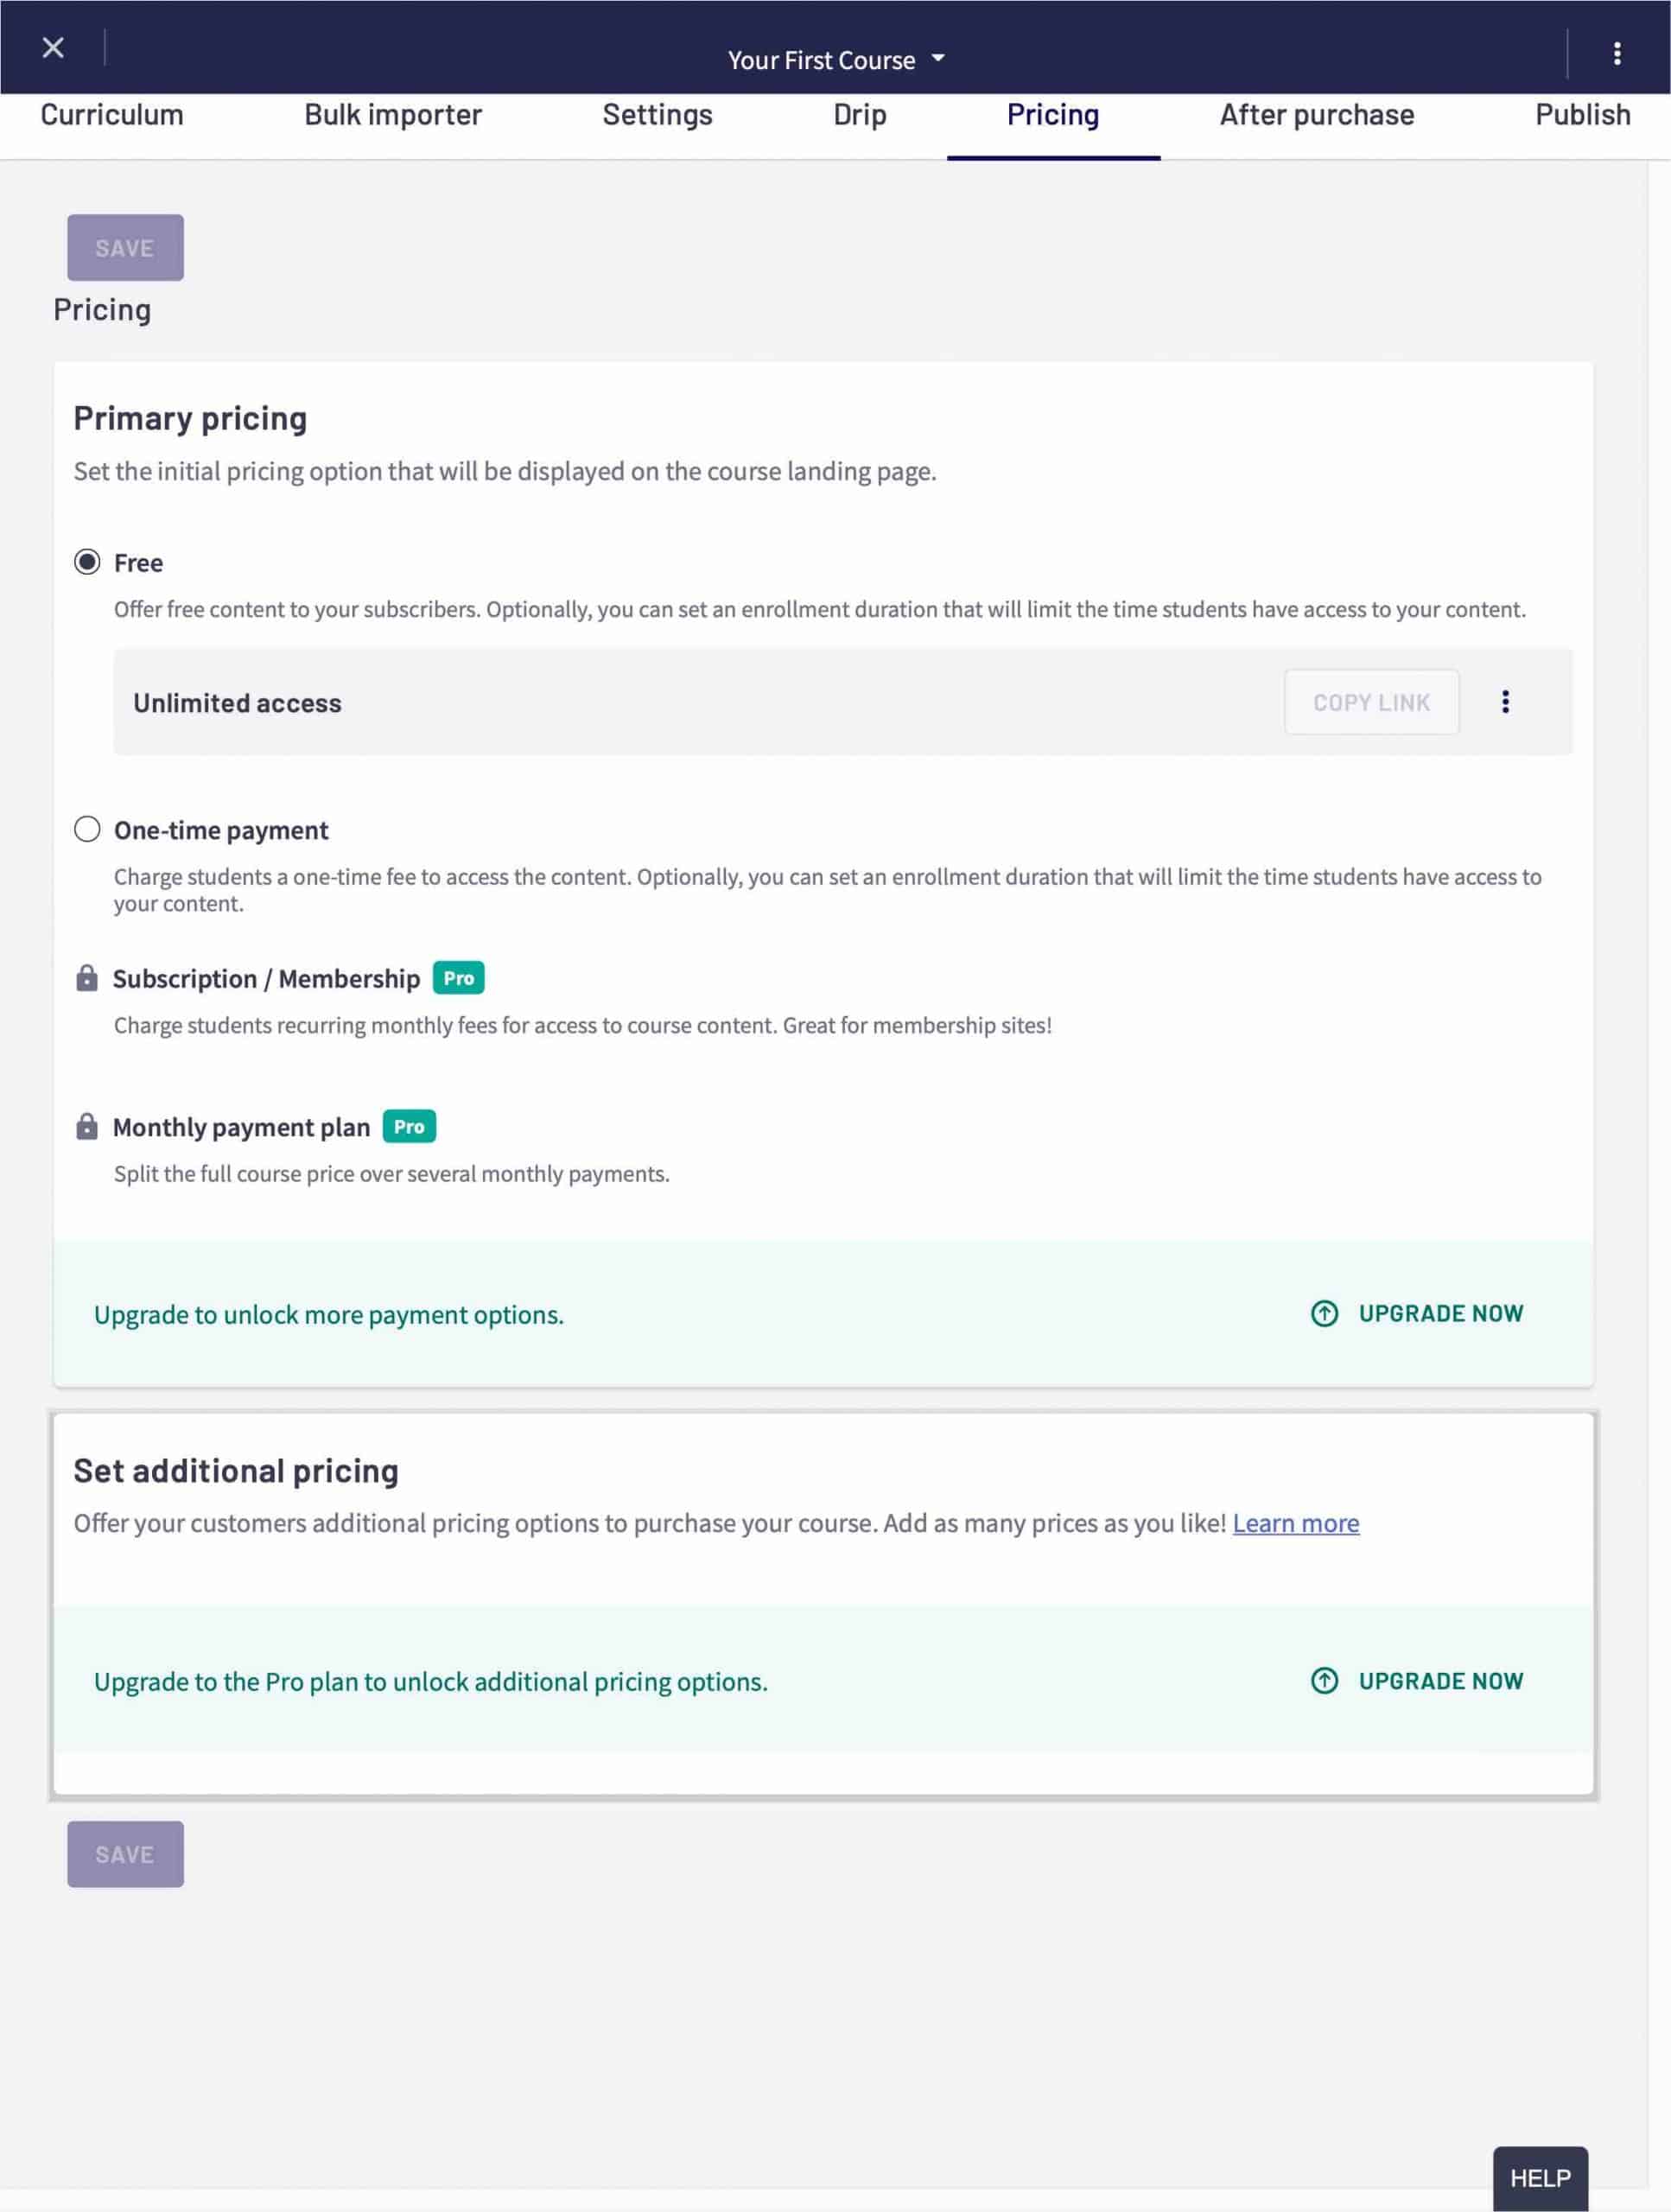Open the Bulk importer tab
The width and height of the screenshot is (1671, 2212).
tap(392, 115)
